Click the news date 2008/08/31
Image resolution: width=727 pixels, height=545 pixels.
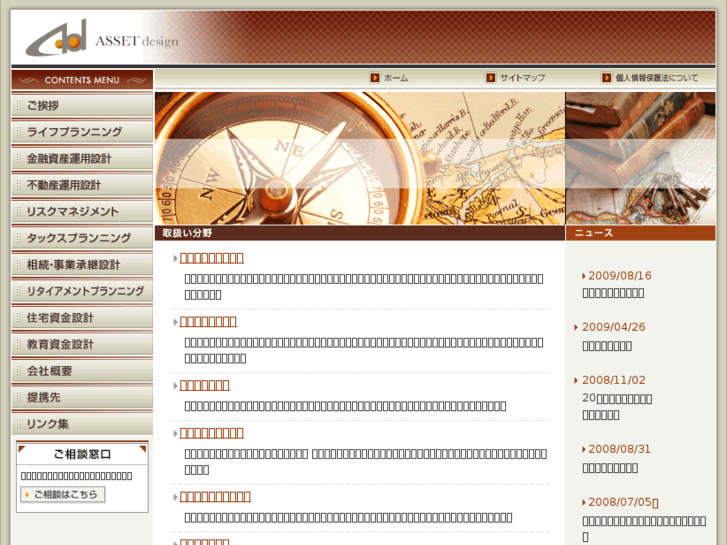pos(619,449)
